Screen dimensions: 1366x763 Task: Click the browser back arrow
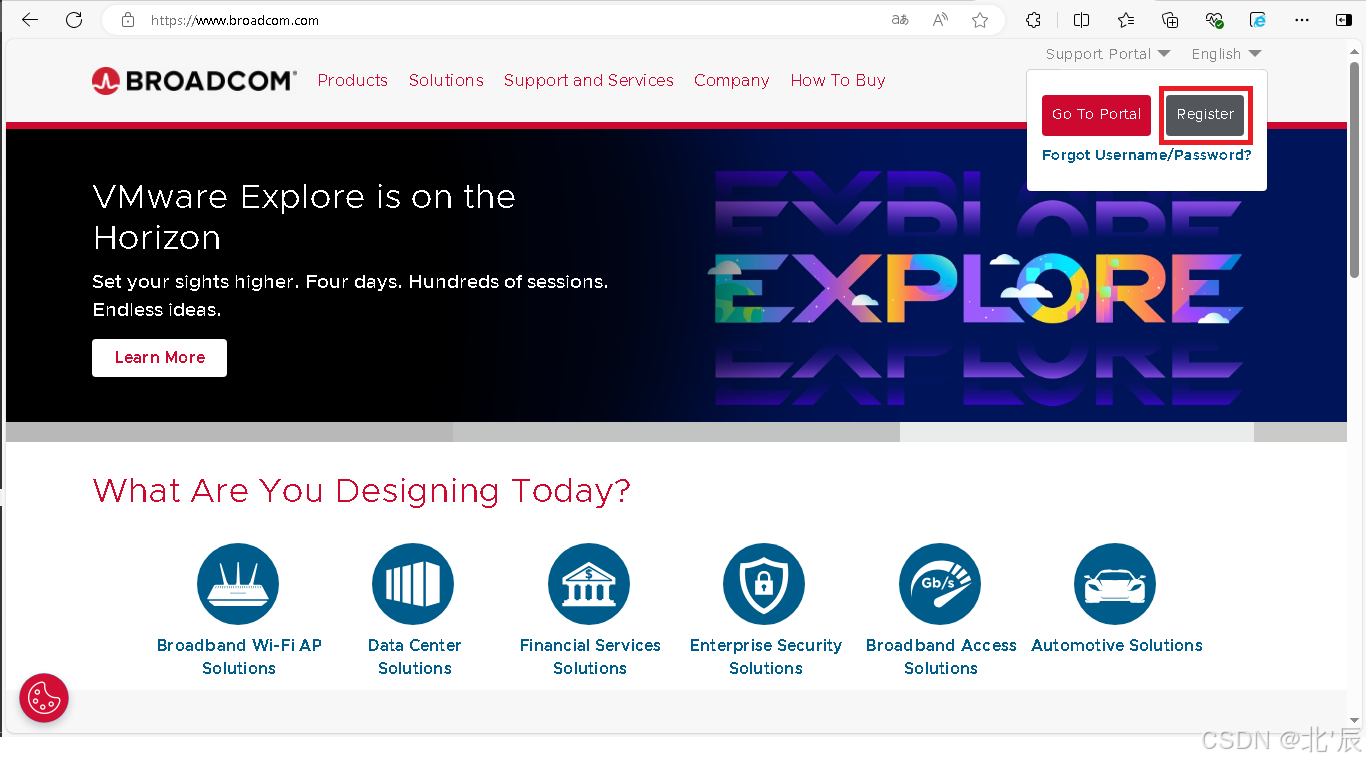[x=30, y=20]
